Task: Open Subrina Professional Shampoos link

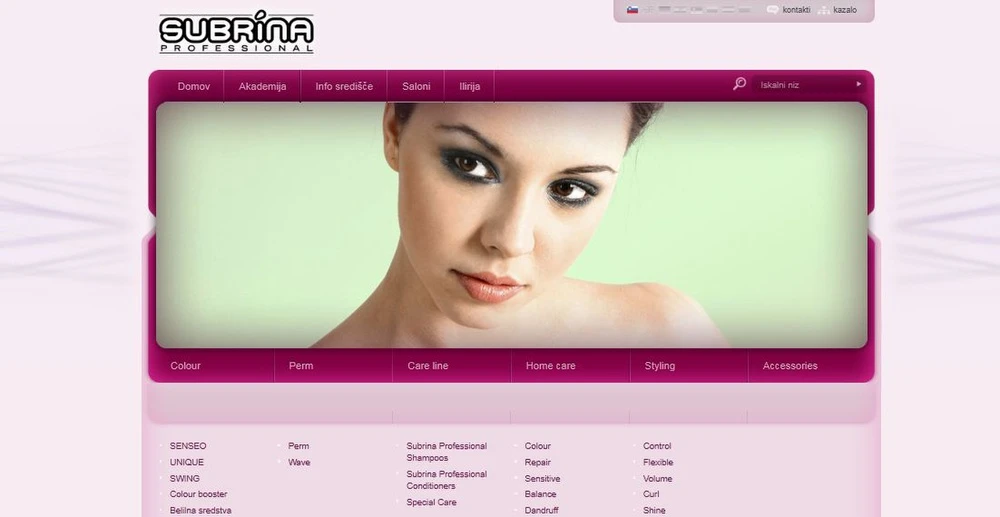Action: pos(446,452)
